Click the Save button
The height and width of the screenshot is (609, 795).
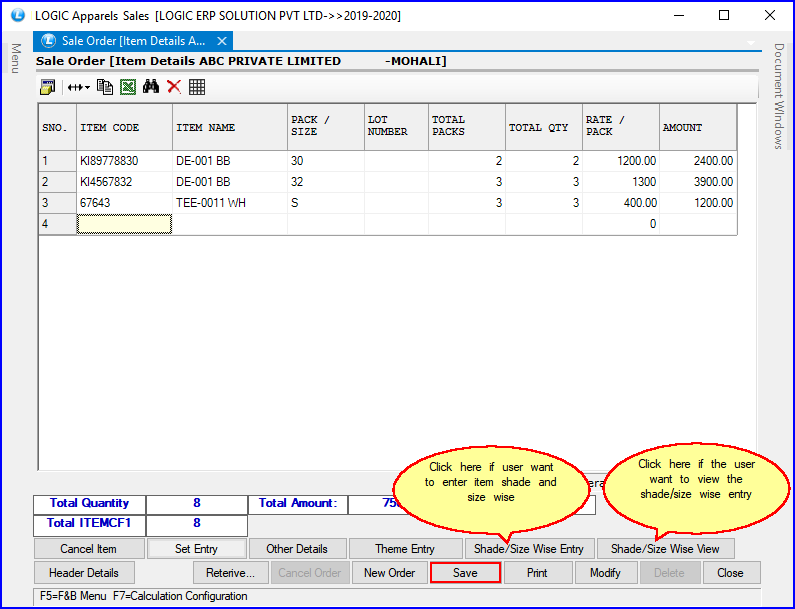click(x=465, y=572)
